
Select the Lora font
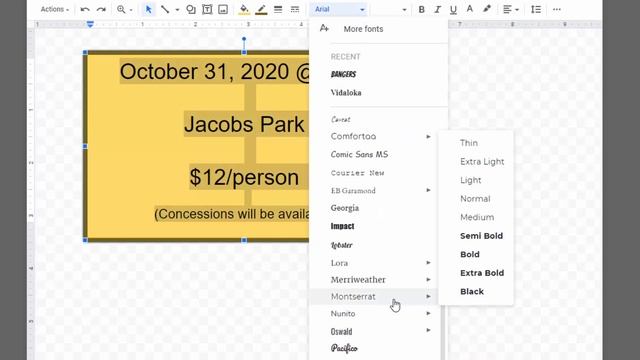[339, 263]
